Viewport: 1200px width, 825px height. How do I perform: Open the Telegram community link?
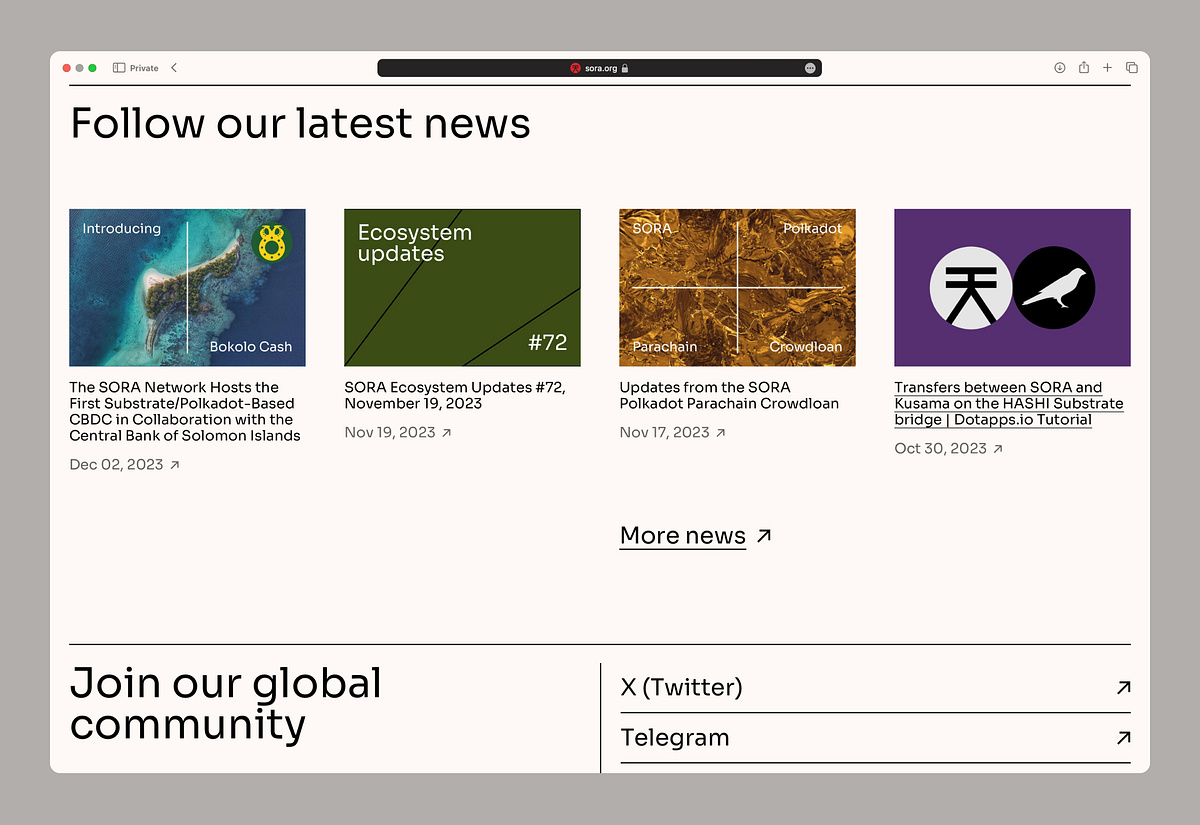675,738
